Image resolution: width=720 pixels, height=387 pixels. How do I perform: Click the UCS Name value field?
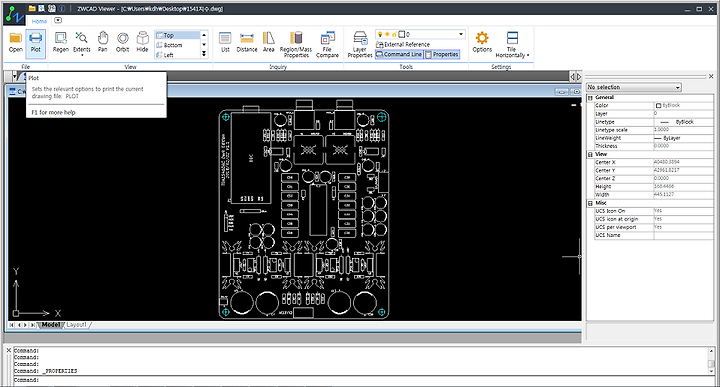(x=683, y=235)
